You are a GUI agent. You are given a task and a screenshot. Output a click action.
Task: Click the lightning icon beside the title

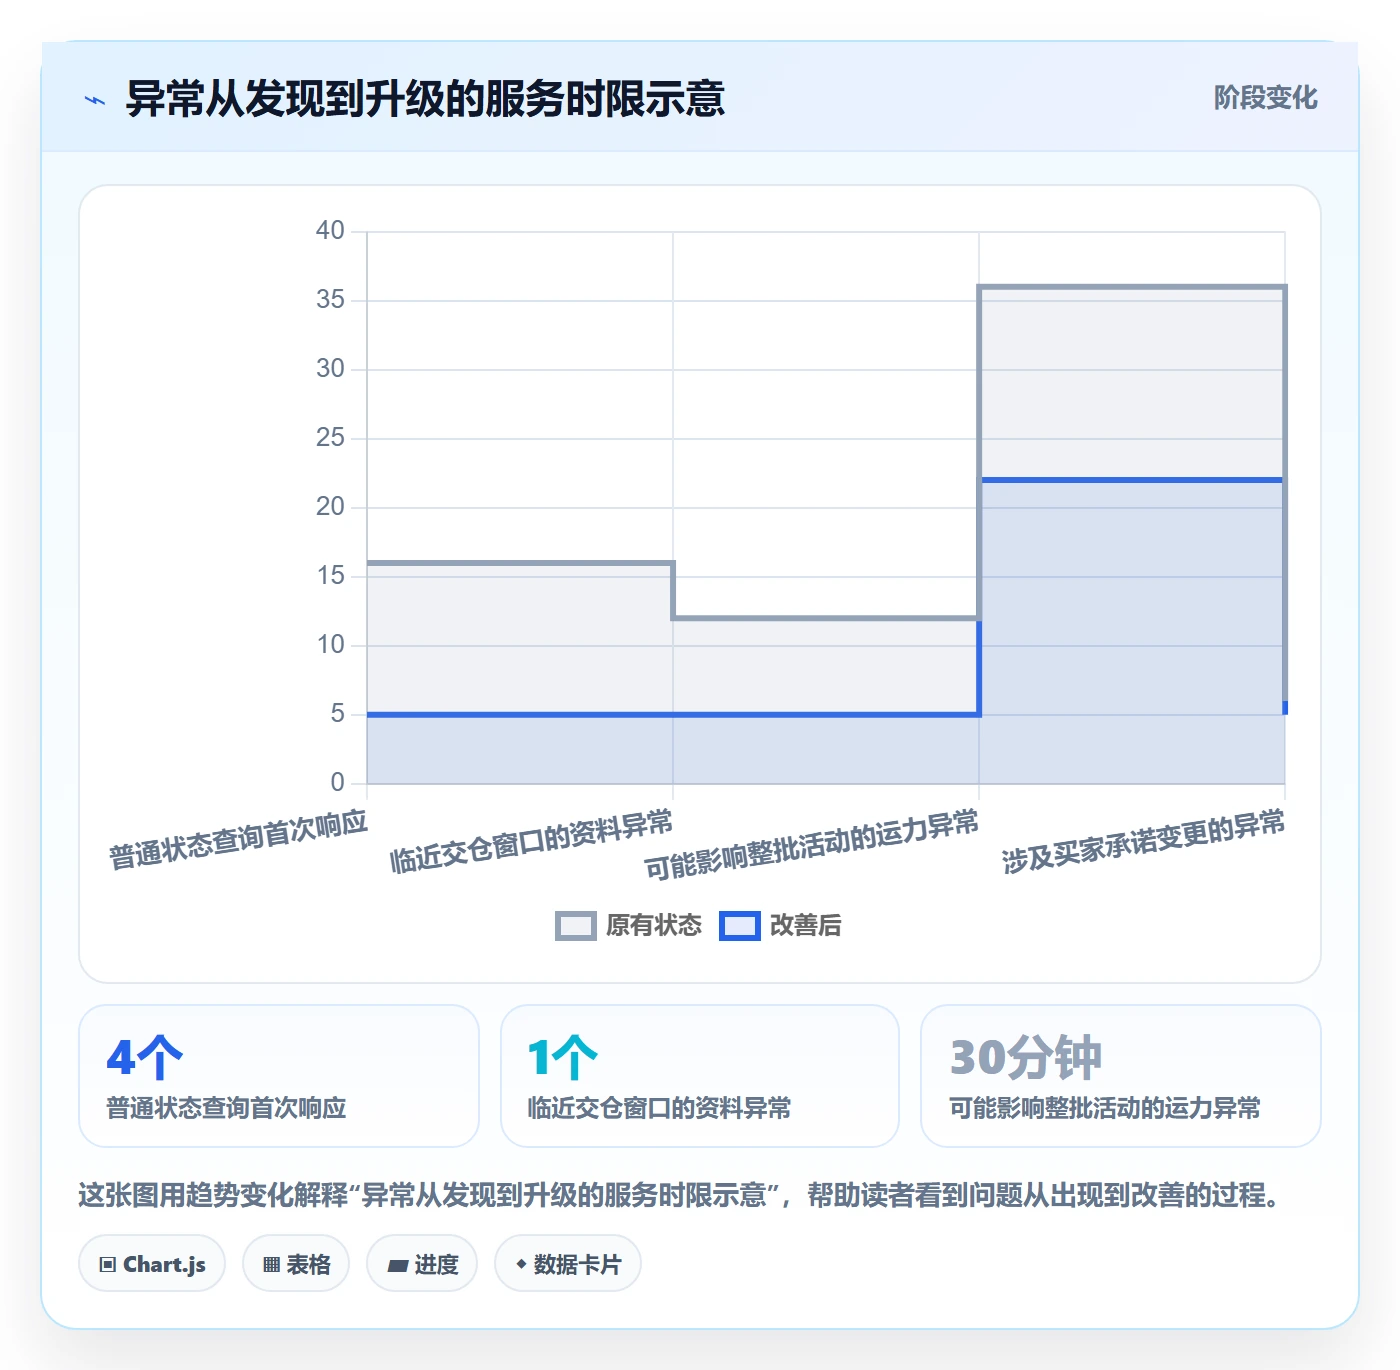(95, 100)
